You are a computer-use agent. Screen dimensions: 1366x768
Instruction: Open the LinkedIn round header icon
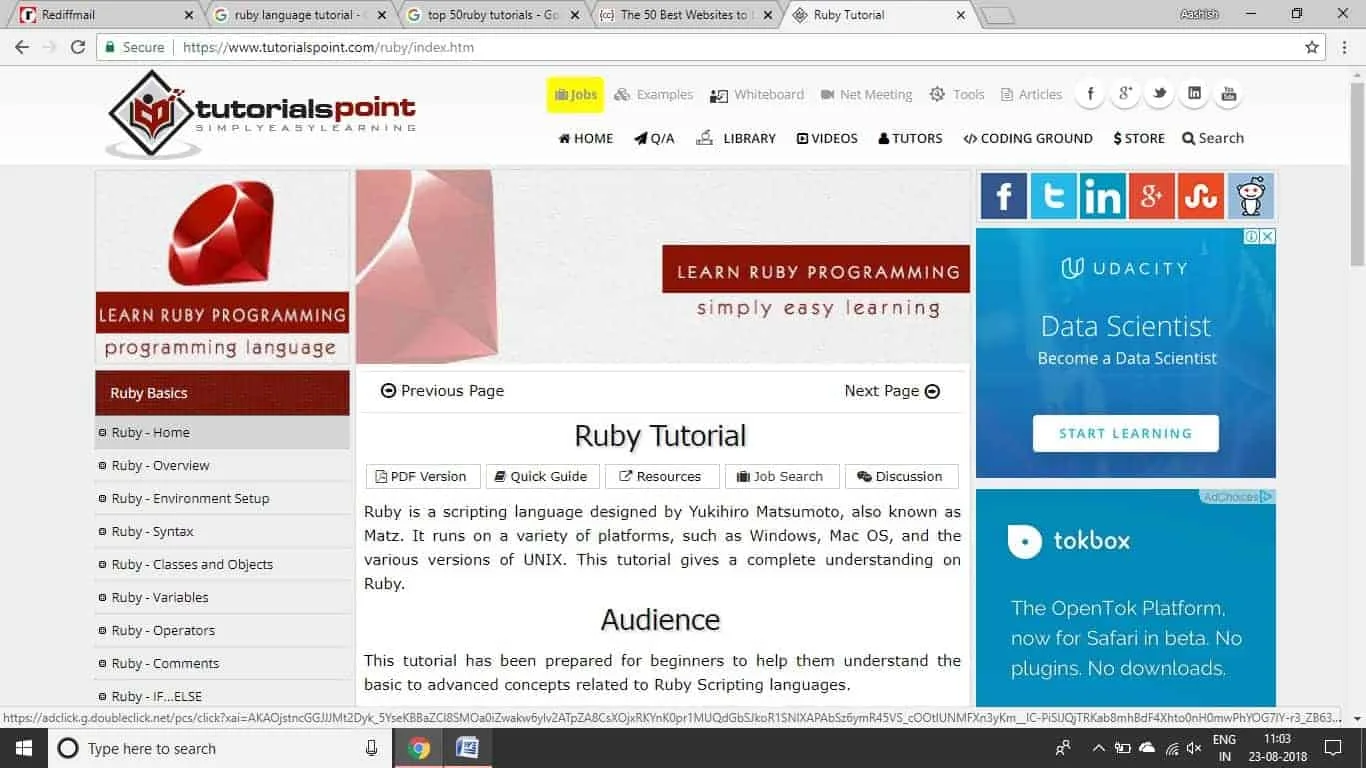1194,94
